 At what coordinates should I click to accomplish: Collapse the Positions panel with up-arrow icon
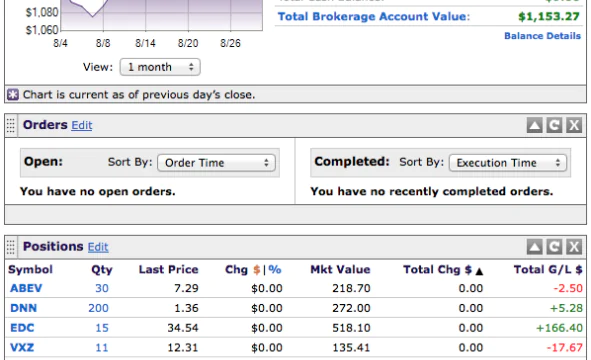click(x=534, y=247)
